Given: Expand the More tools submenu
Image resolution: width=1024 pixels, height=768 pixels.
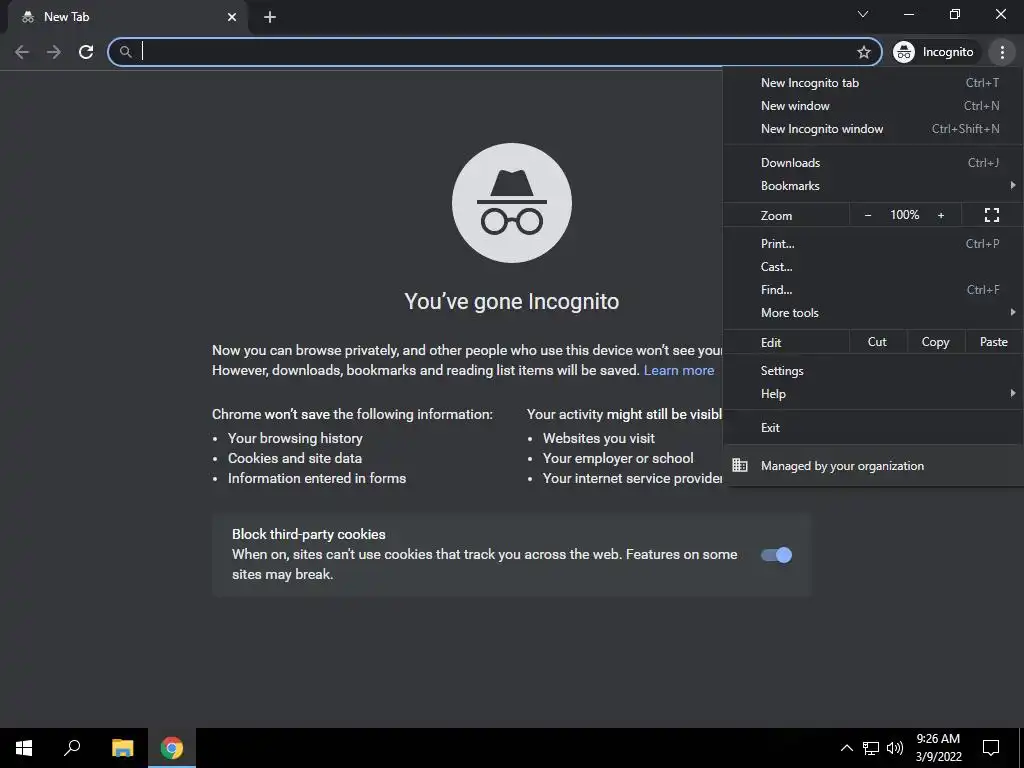Looking at the screenshot, I should click(x=873, y=313).
